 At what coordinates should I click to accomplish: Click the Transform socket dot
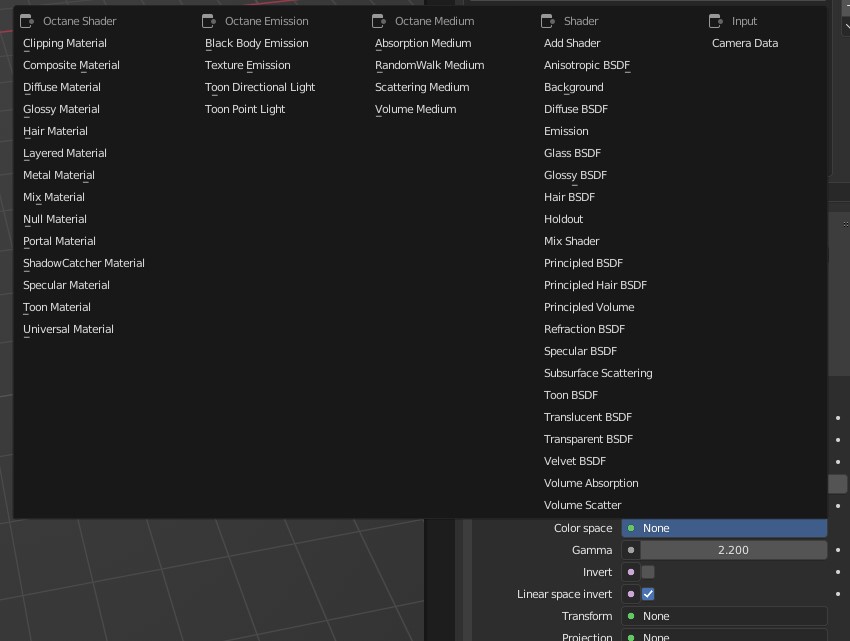(631, 616)
